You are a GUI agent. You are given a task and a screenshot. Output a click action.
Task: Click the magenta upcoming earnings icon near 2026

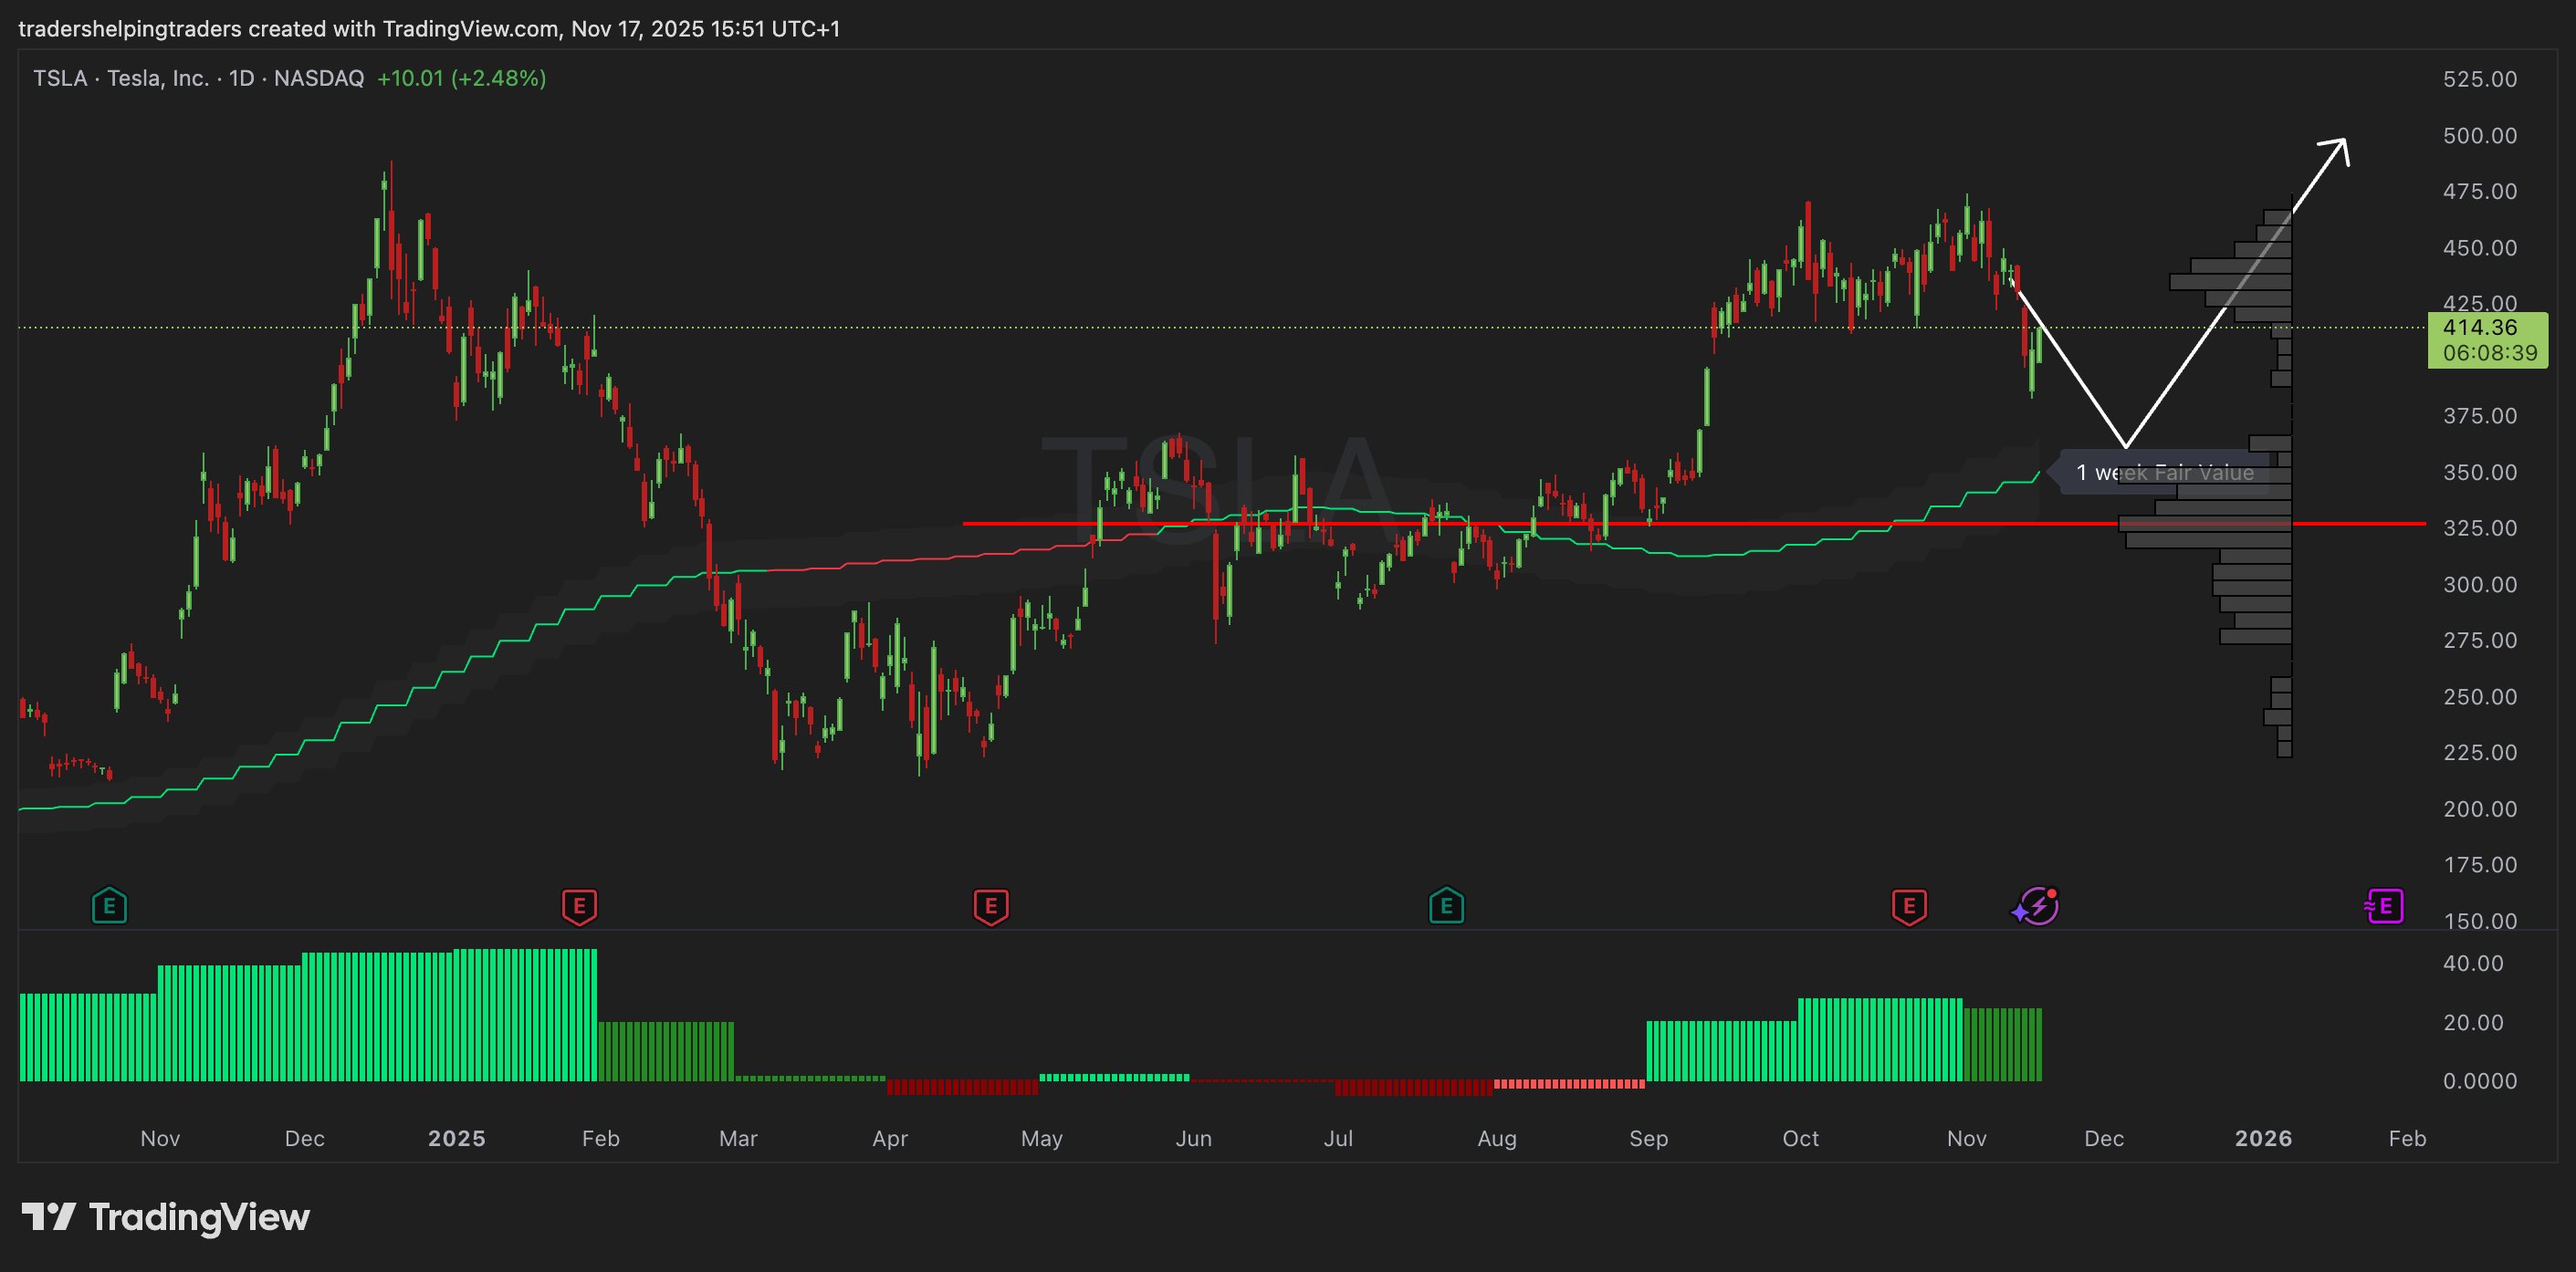2384,907
